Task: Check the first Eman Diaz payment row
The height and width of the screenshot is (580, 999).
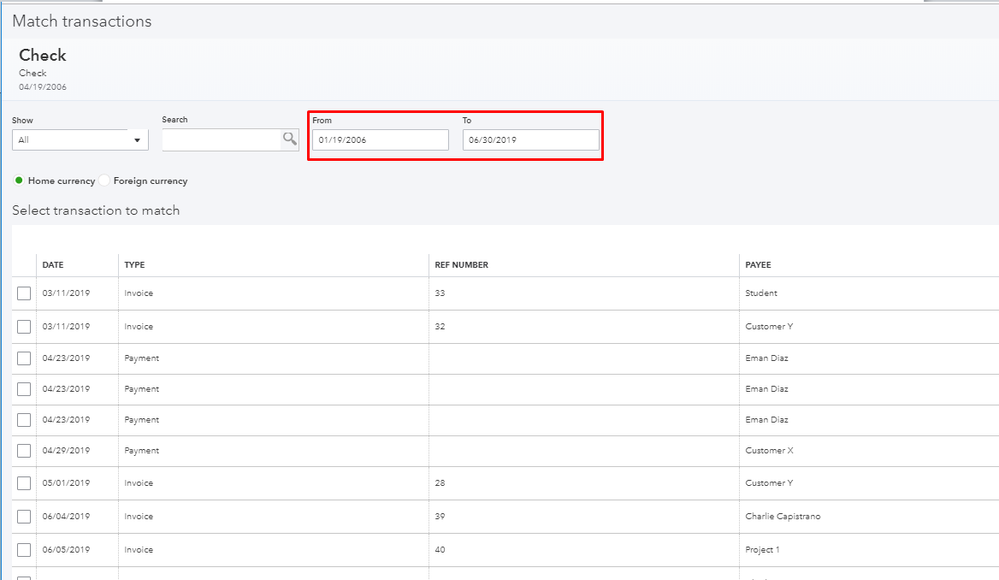Action: (x=24, y=358)
